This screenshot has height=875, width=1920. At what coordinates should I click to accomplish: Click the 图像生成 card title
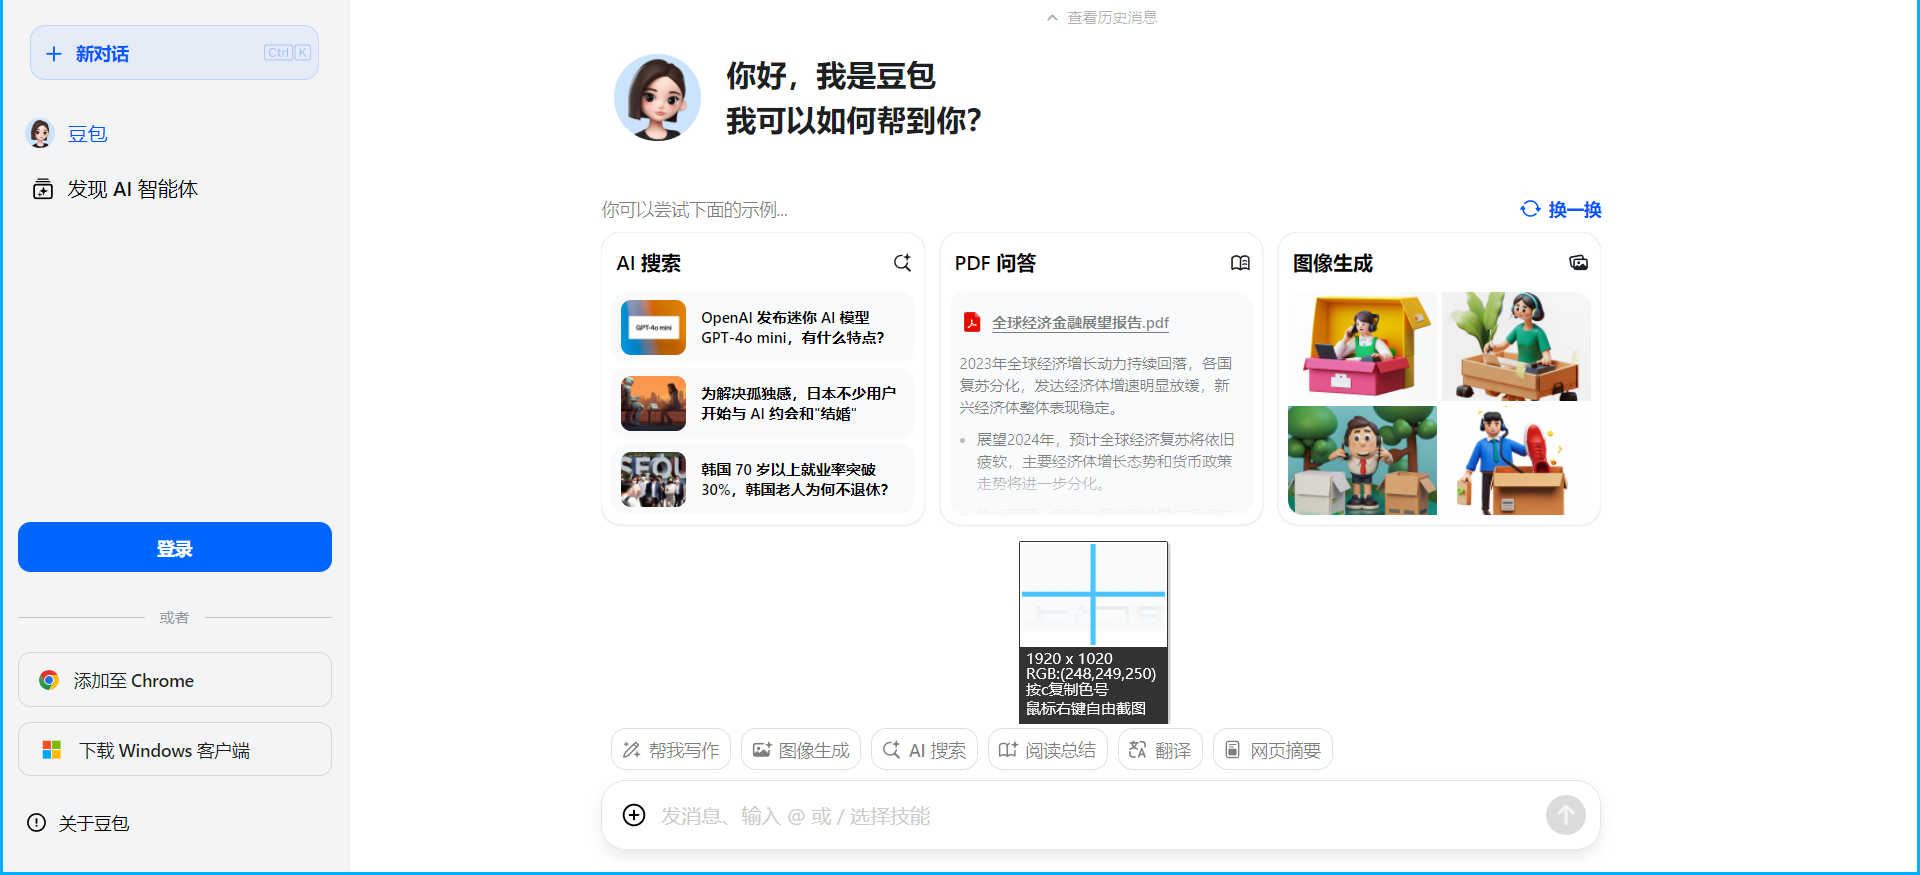[x=1332, y=263]
